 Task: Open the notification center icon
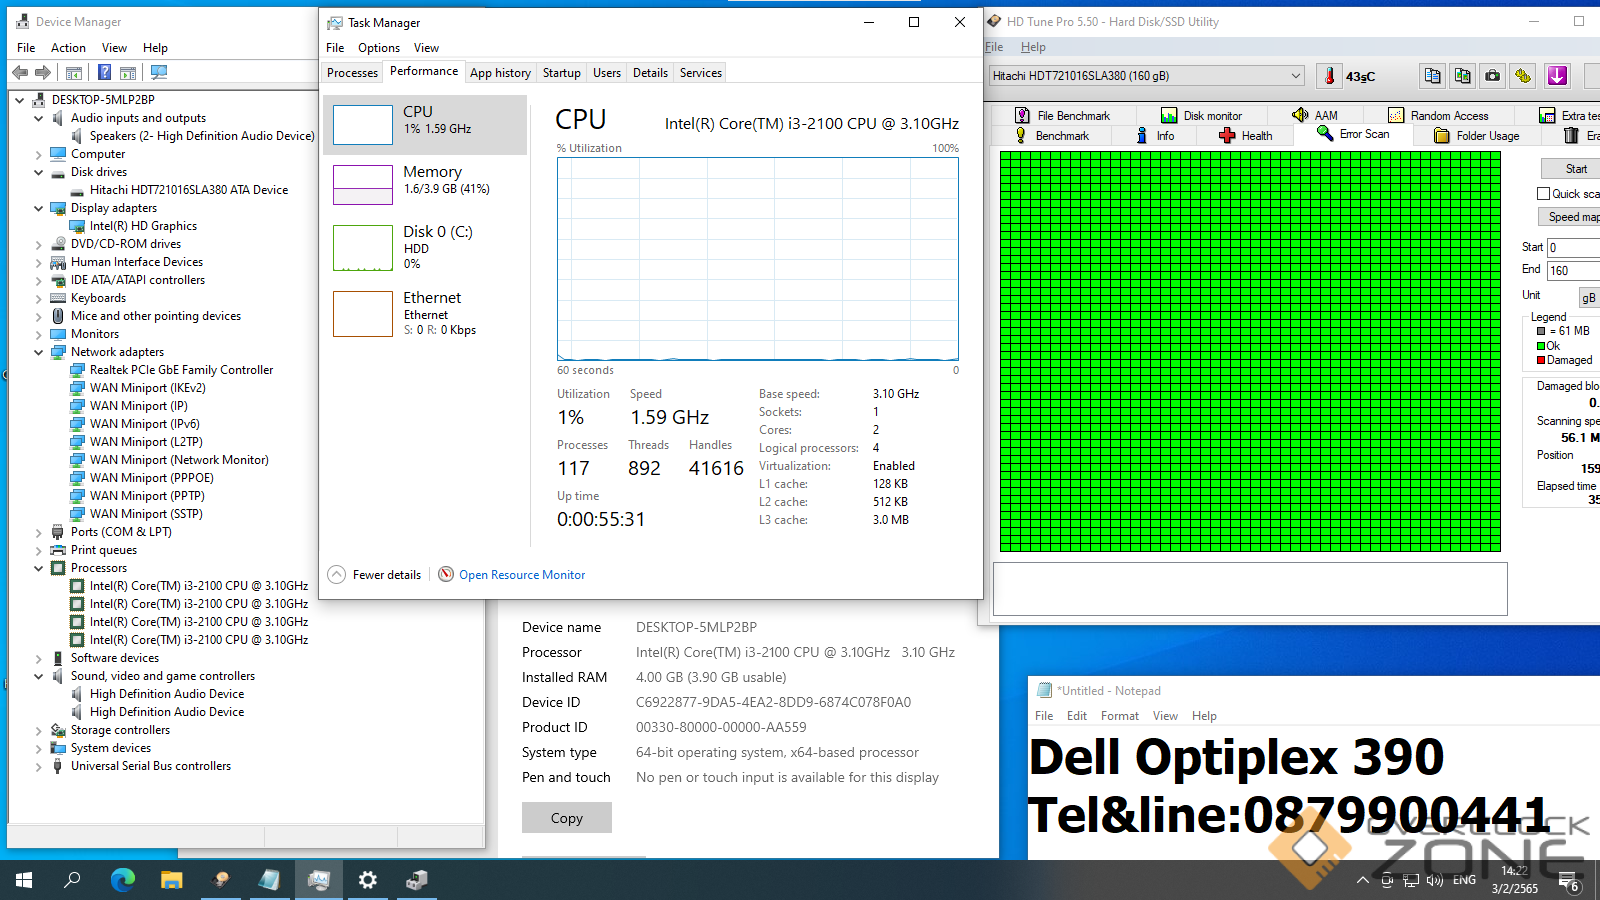[x=1569, y=881]
